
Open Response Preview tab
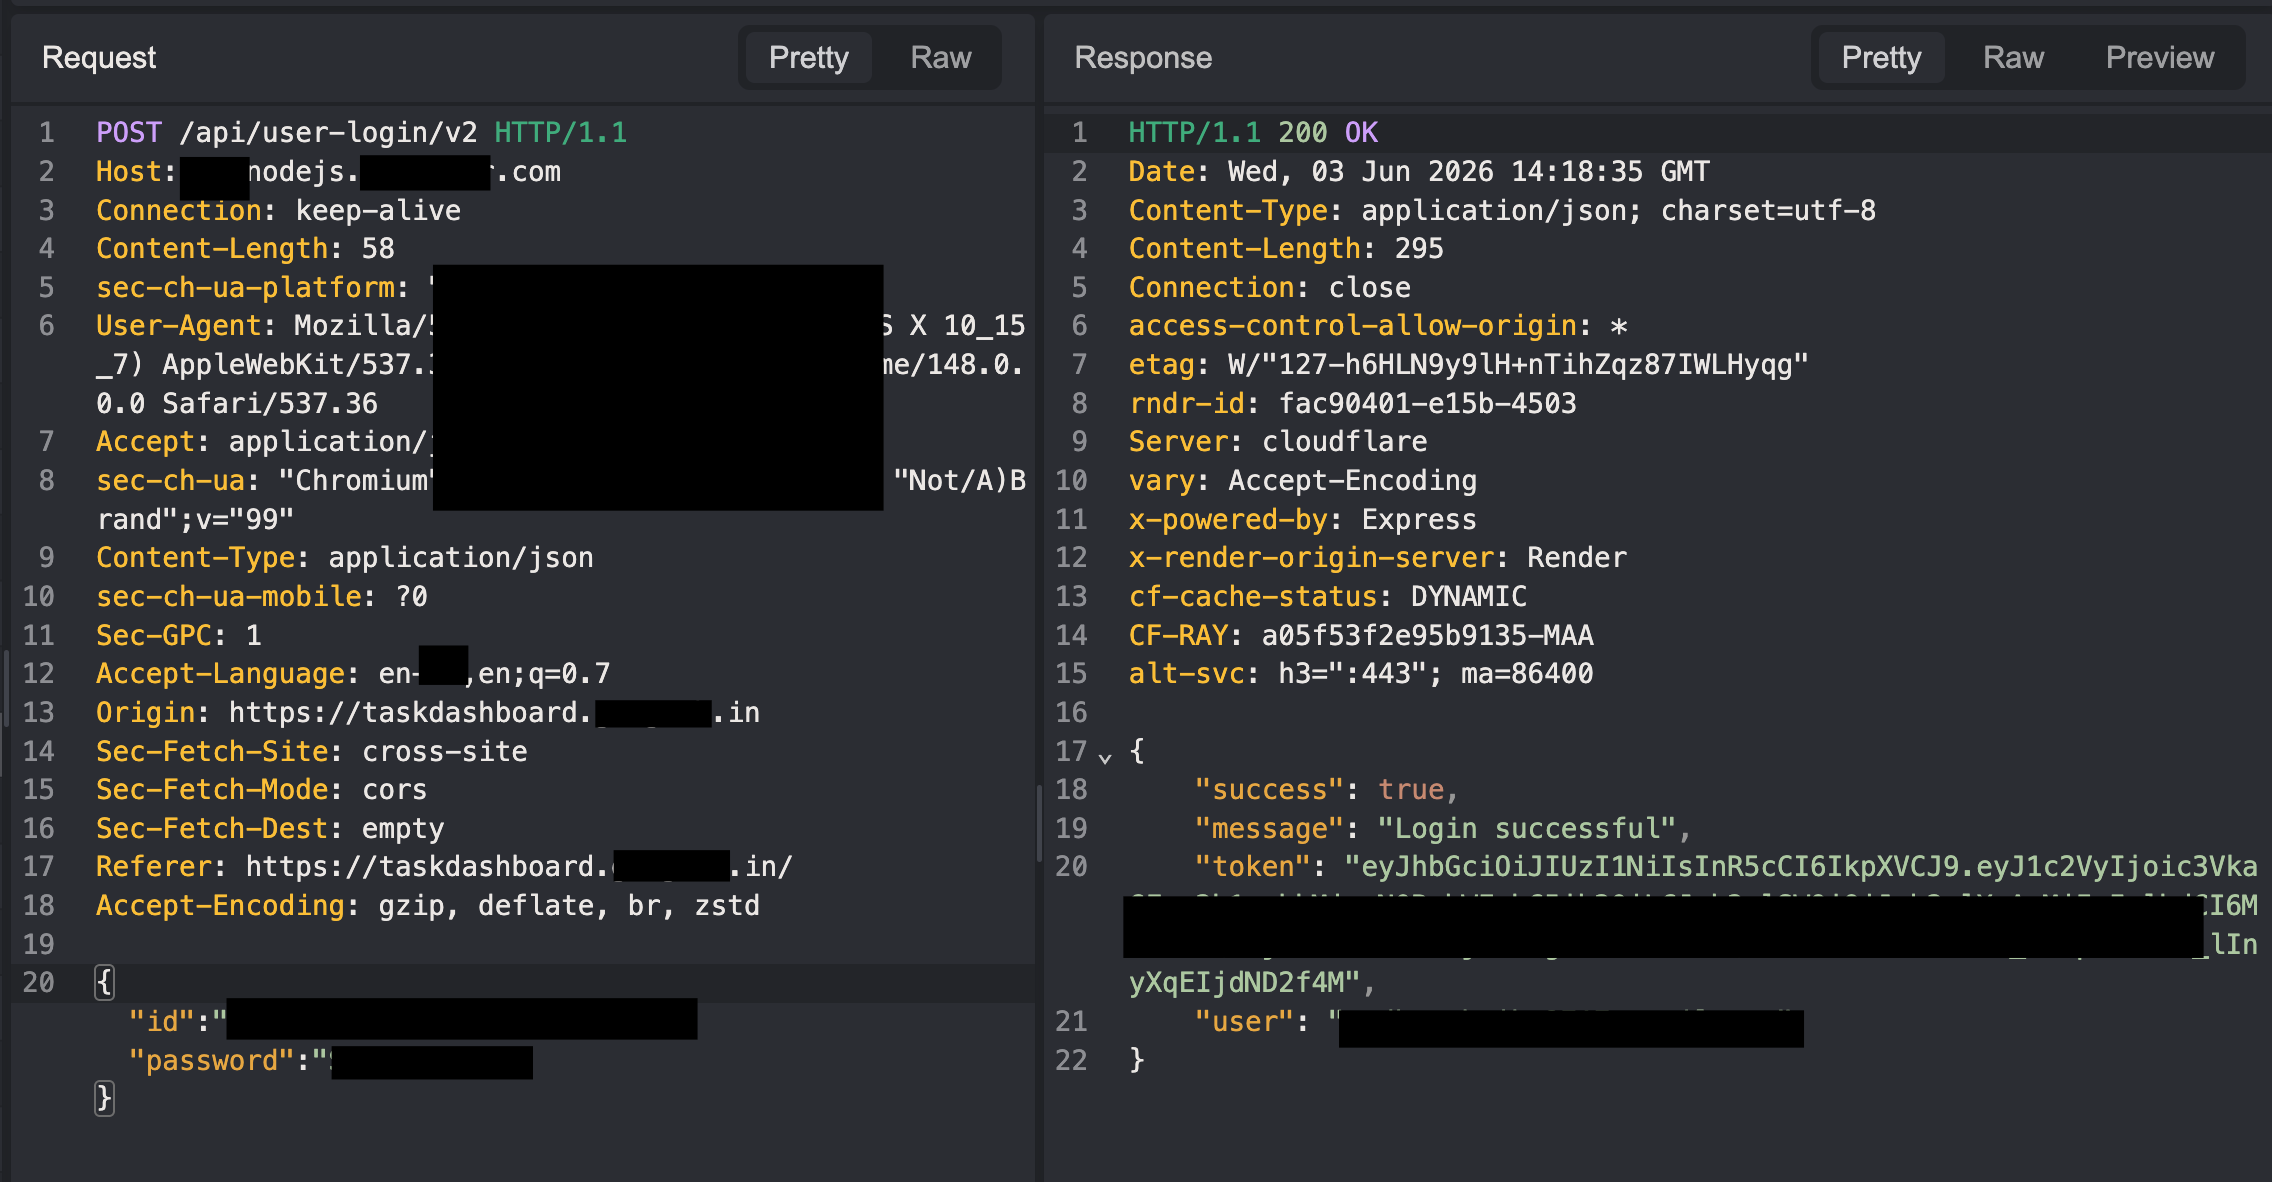[x=2159, y=58]
